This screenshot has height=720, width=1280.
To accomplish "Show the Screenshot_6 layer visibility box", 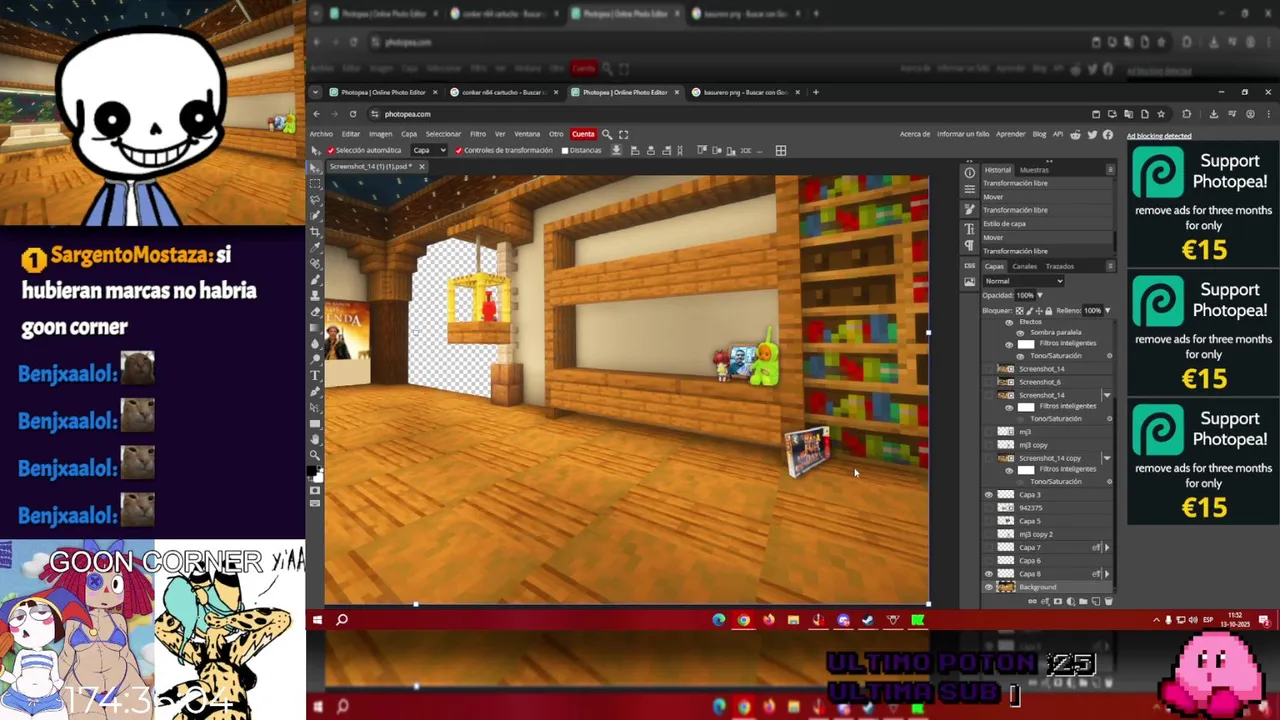I will (x=989, y=382).
